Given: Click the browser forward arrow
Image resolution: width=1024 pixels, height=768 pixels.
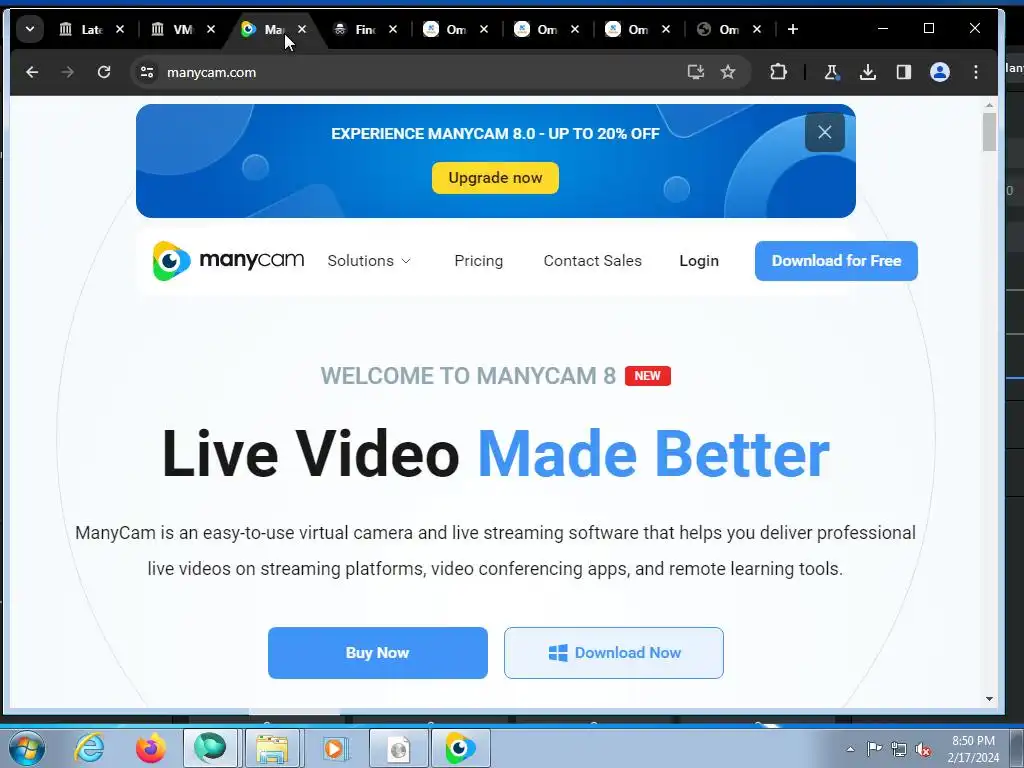Looking at the screenshot, I should [67, 72].
